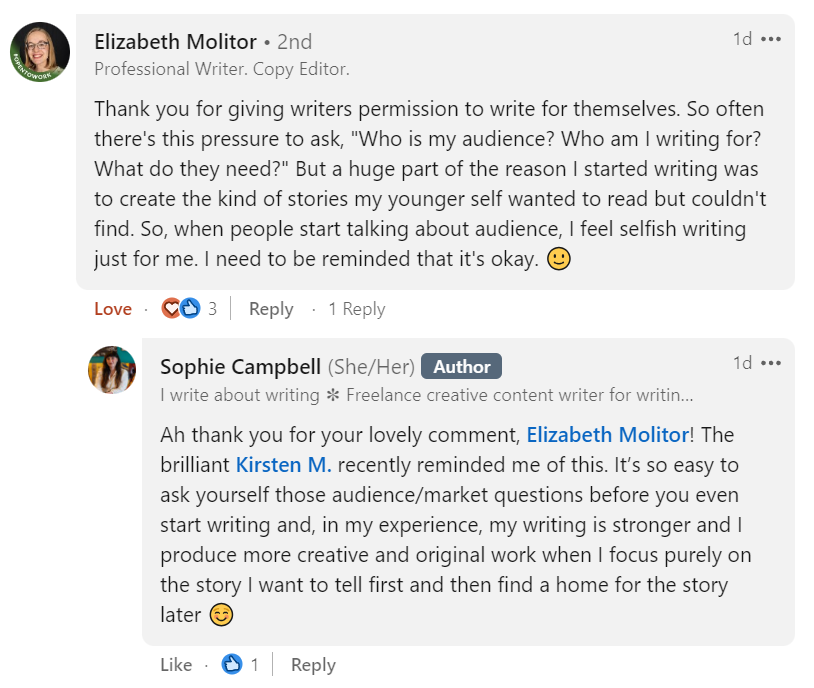Toggle Like on Sophie Campbell's reply
Screen dimensions: 814x688
click(x=175, y=664)
